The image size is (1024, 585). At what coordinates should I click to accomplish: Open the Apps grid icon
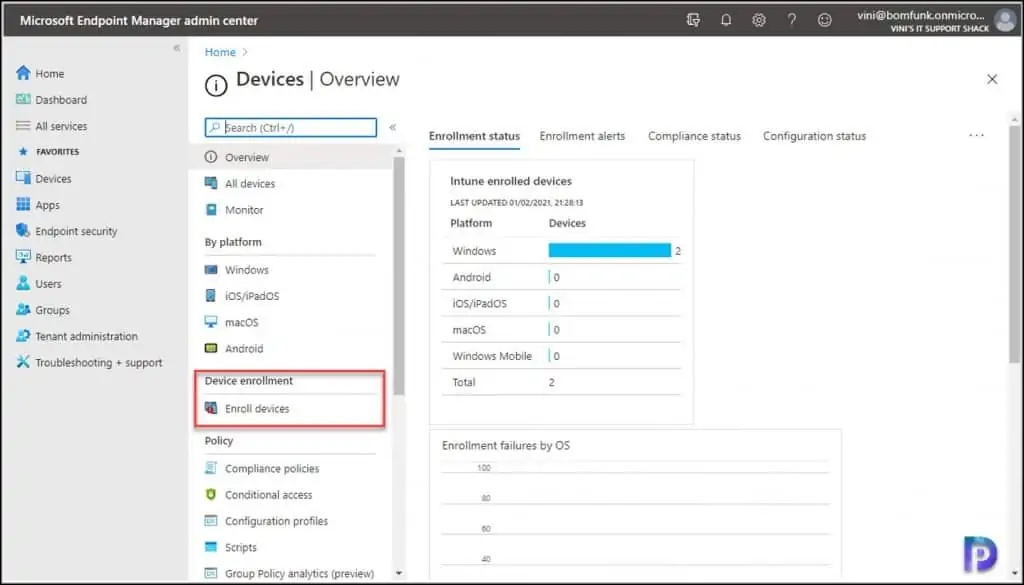coord(23,204)
